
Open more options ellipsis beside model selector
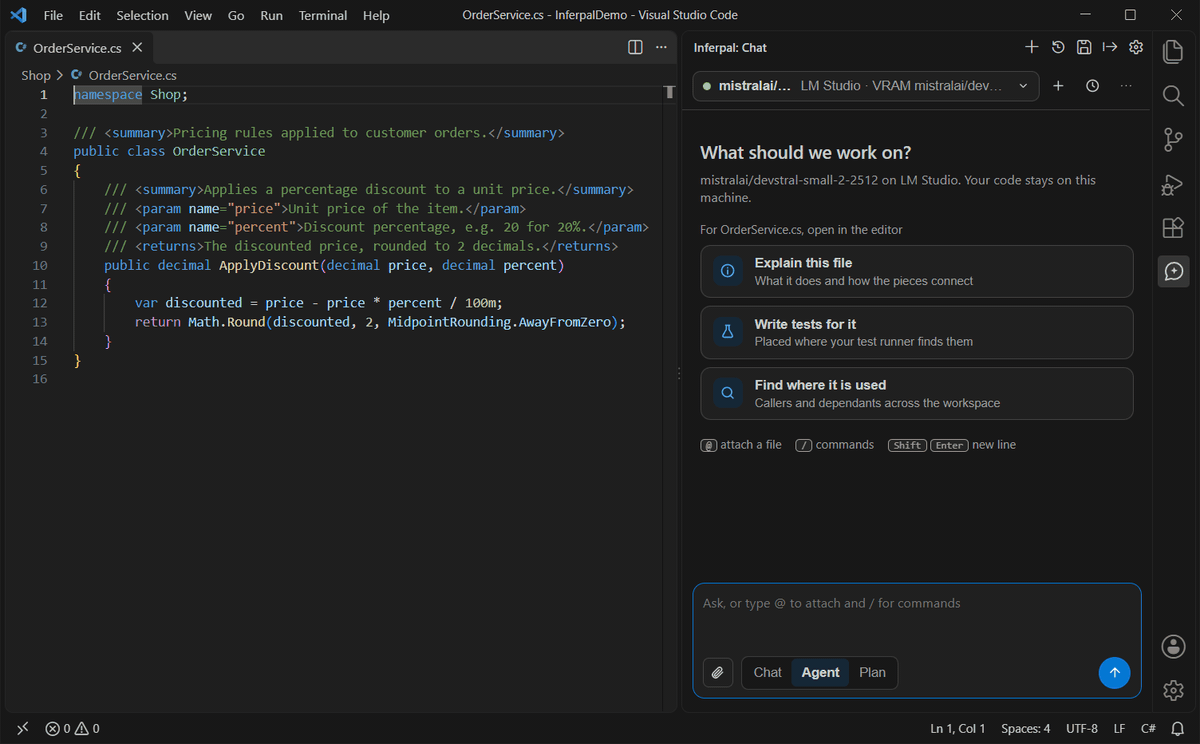coord(1126,86)
